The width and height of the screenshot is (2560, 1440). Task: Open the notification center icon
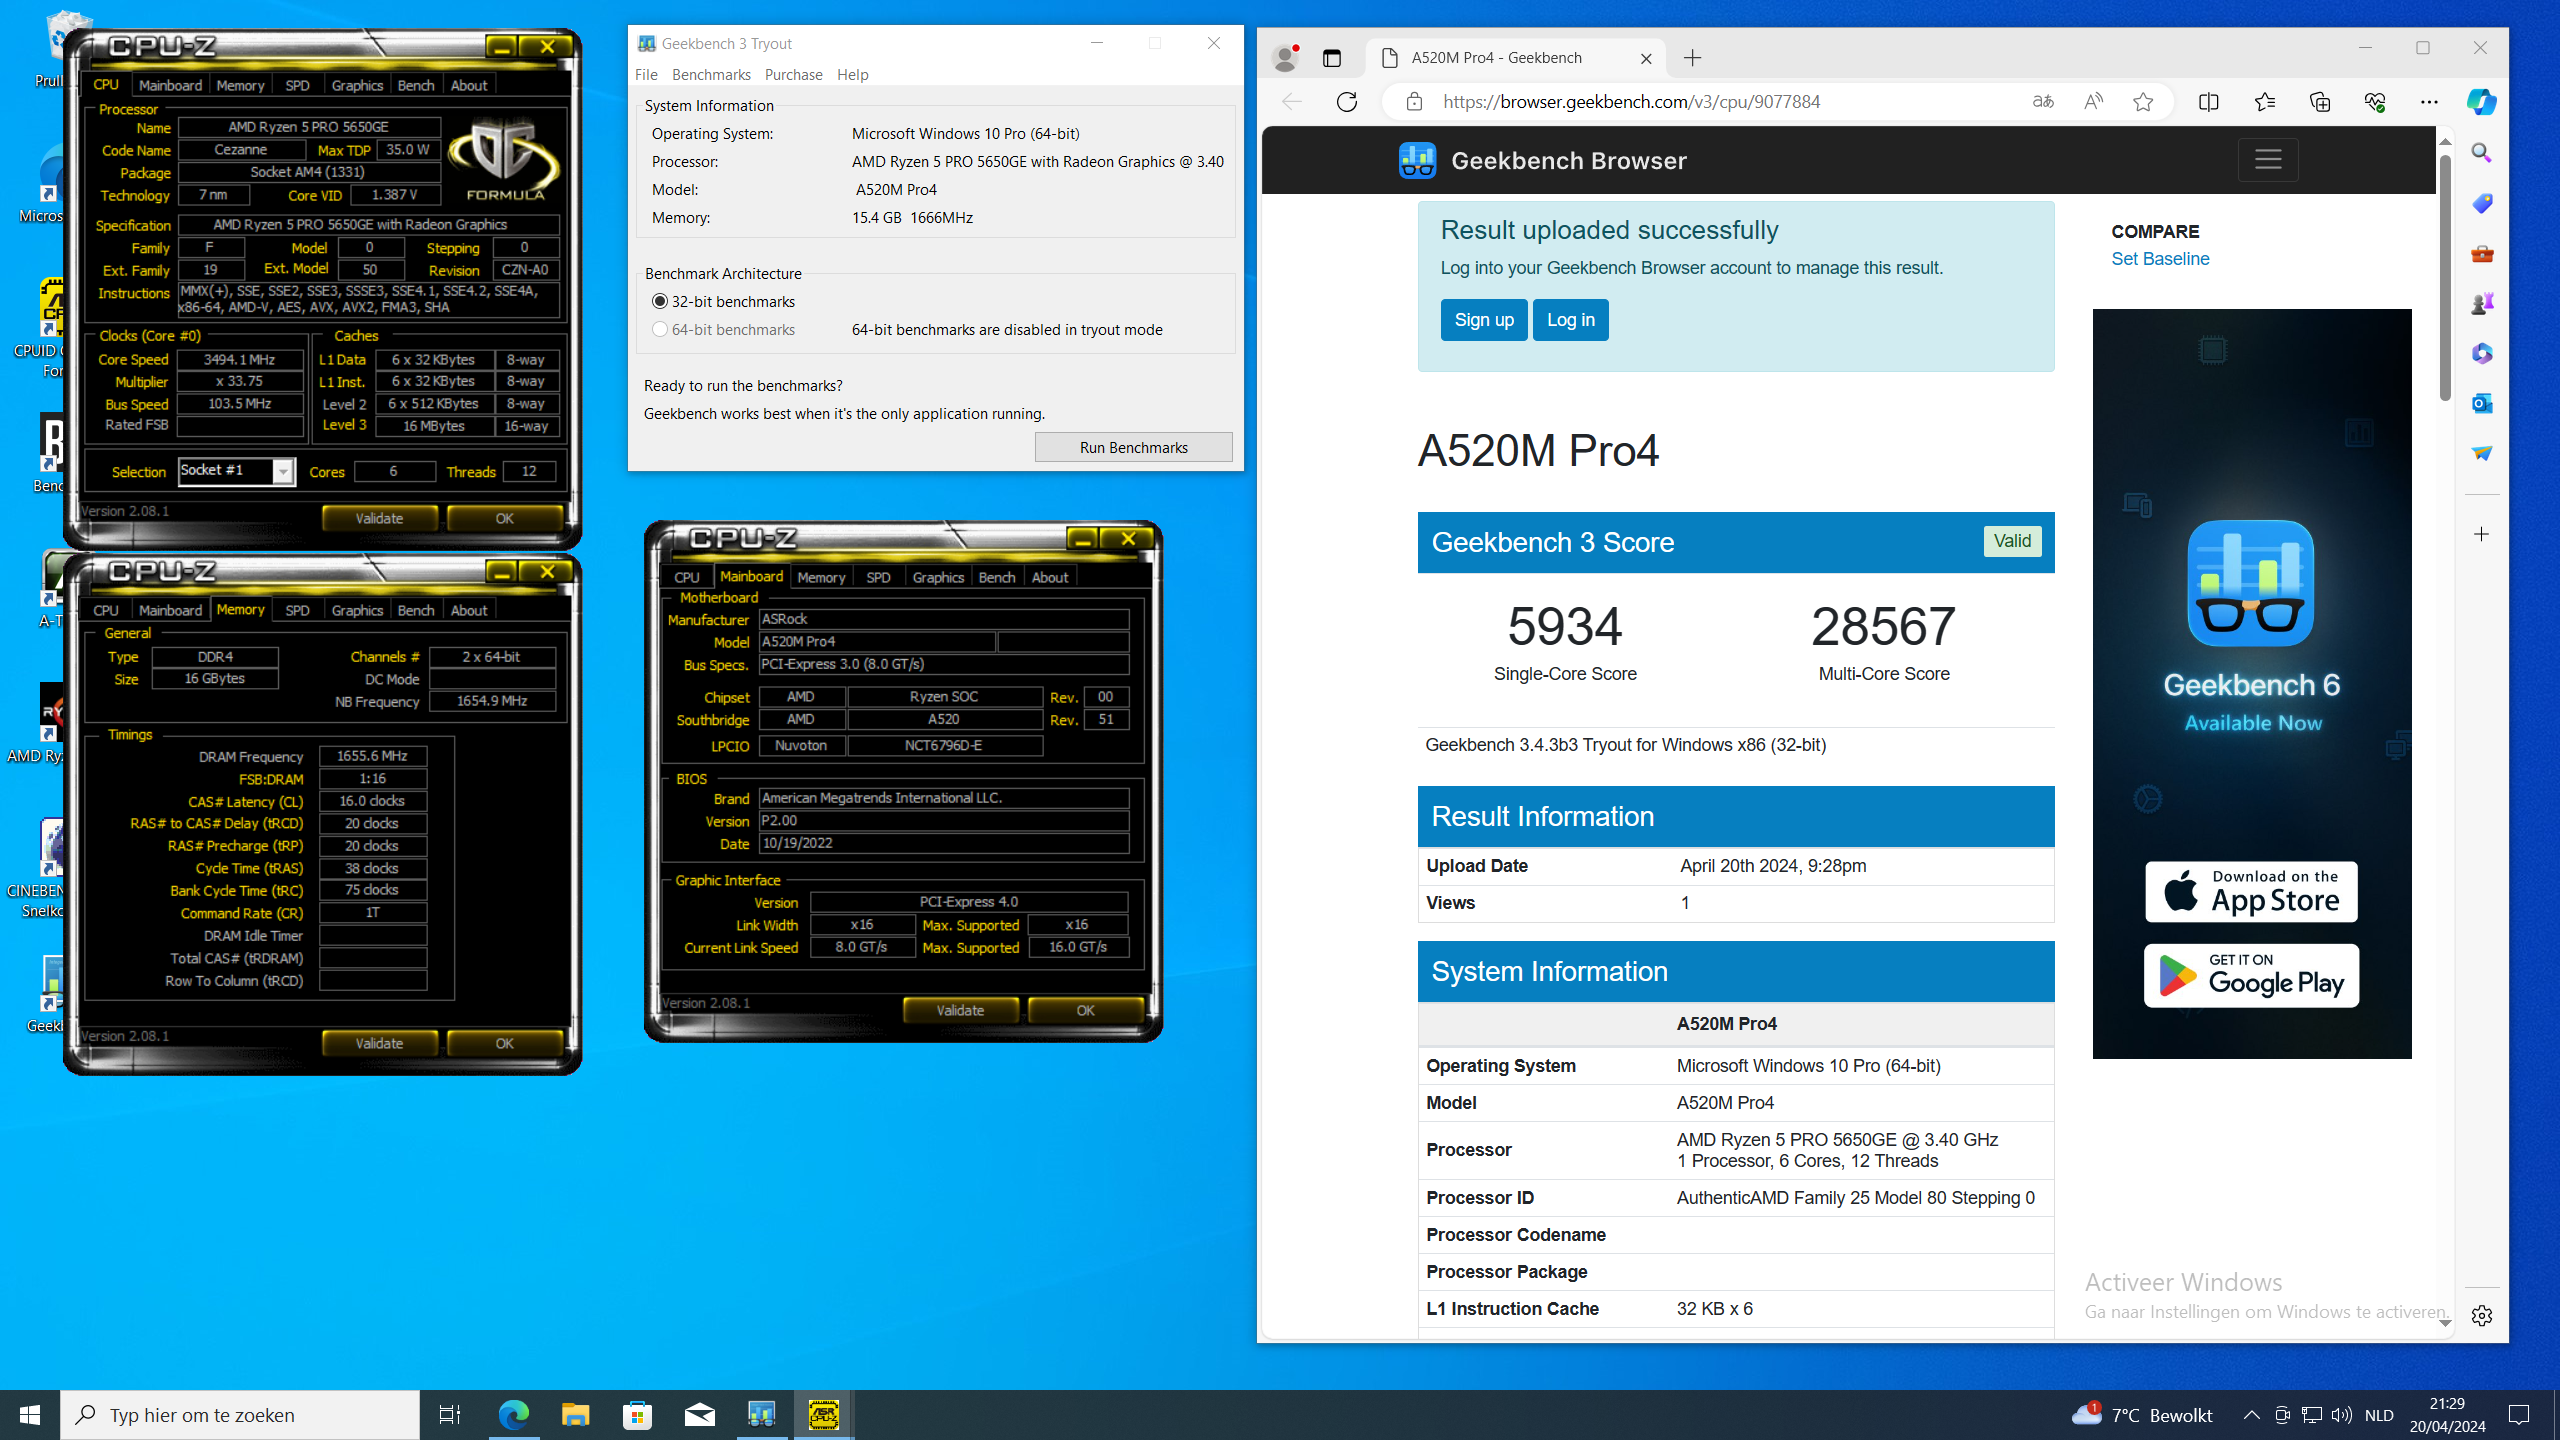[2519, 1415]
